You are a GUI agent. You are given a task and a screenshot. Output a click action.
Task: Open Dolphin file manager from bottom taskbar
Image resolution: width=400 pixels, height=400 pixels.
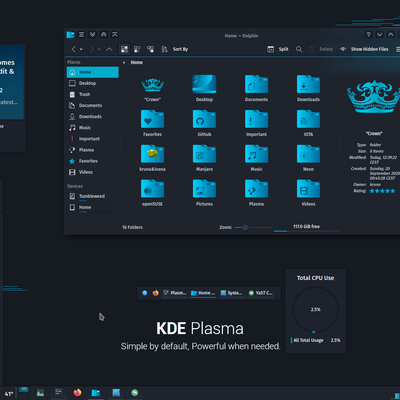(x=96, y=393)
